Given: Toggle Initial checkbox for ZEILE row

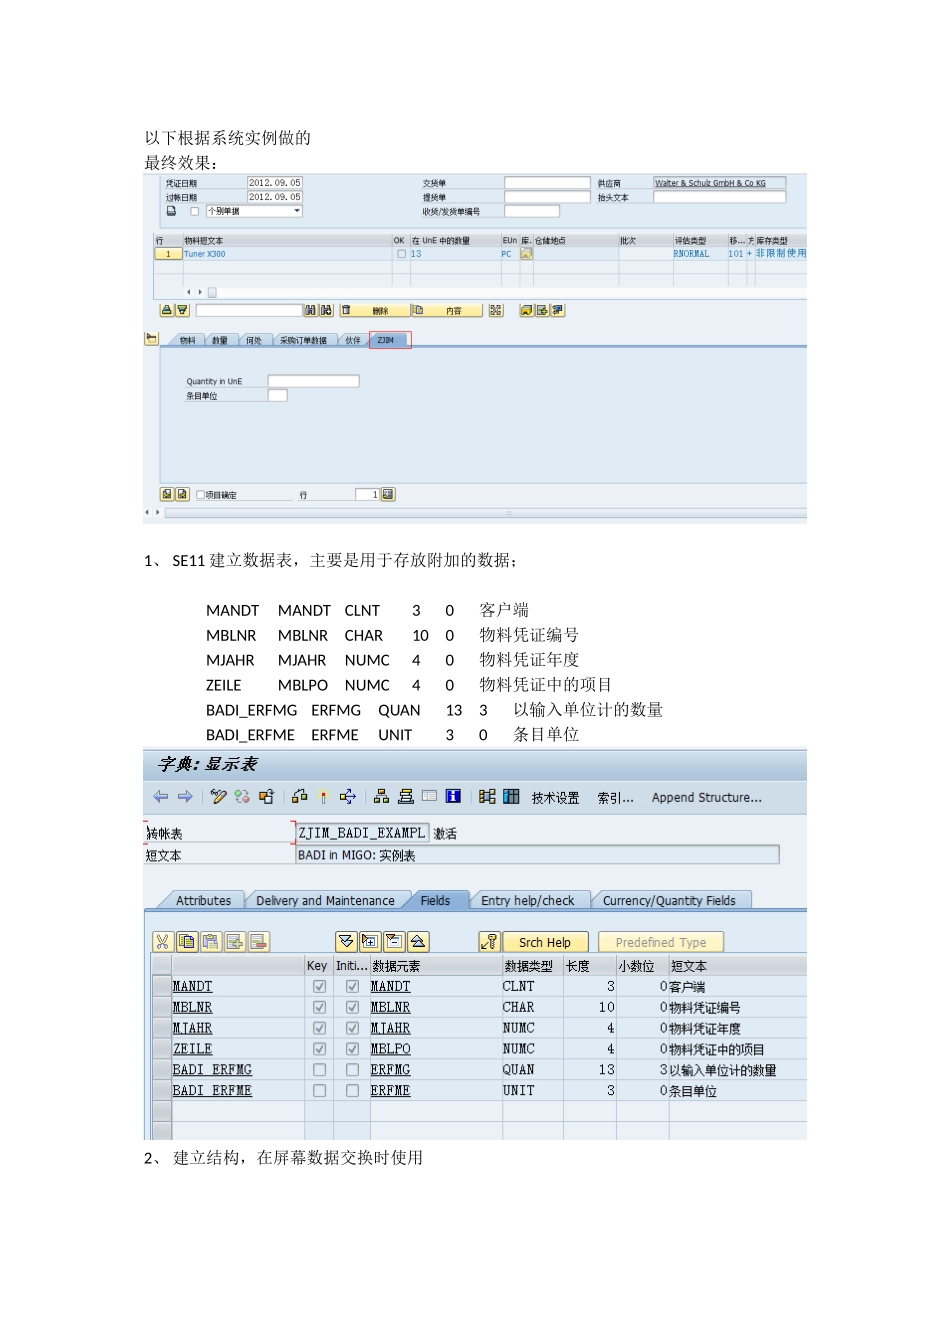Looking at the screenshot, I should coord(352,1049).
